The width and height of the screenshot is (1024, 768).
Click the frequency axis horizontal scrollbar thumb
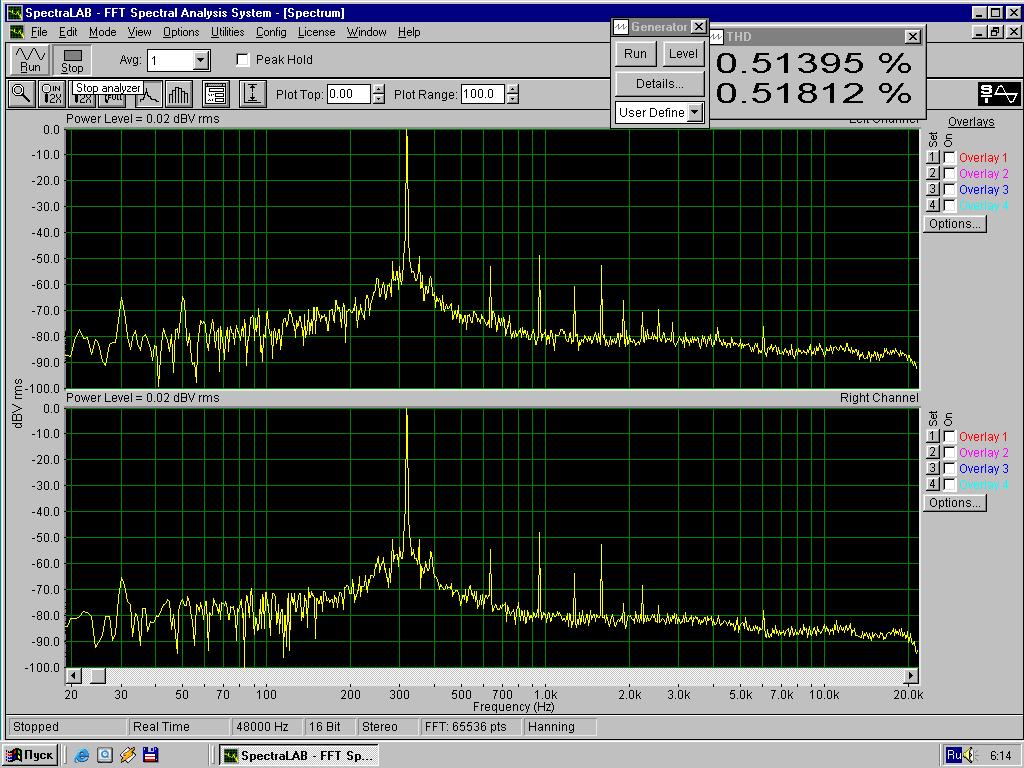[97, 676]
